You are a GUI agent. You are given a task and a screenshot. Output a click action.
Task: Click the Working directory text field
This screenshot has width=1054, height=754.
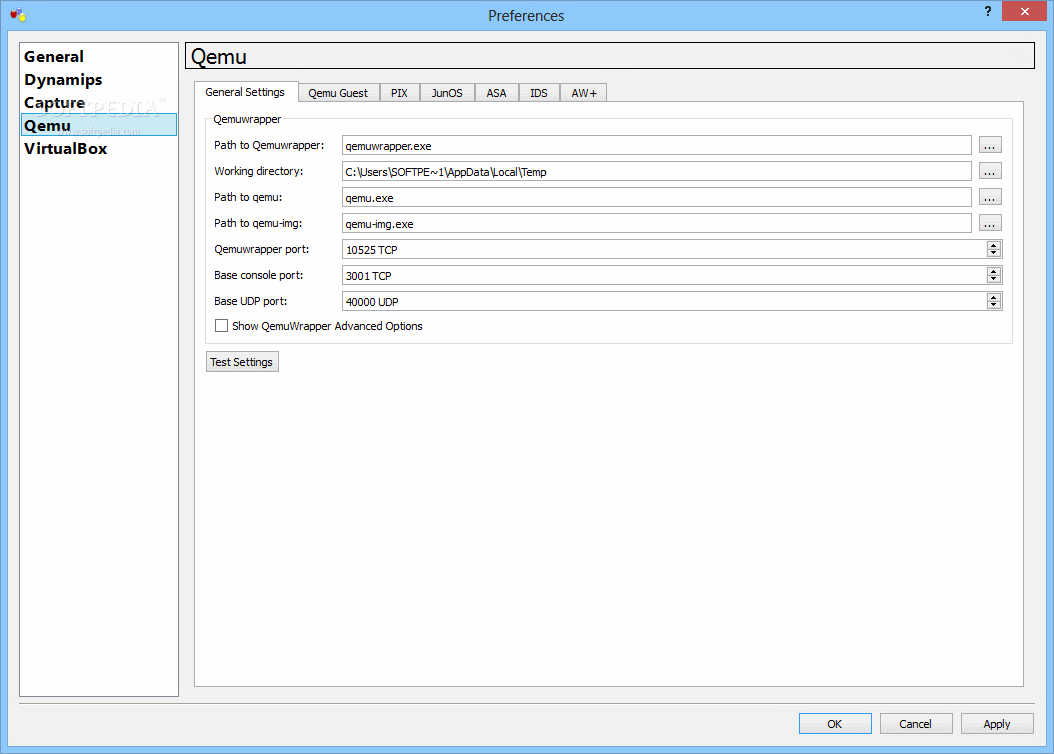657,171
